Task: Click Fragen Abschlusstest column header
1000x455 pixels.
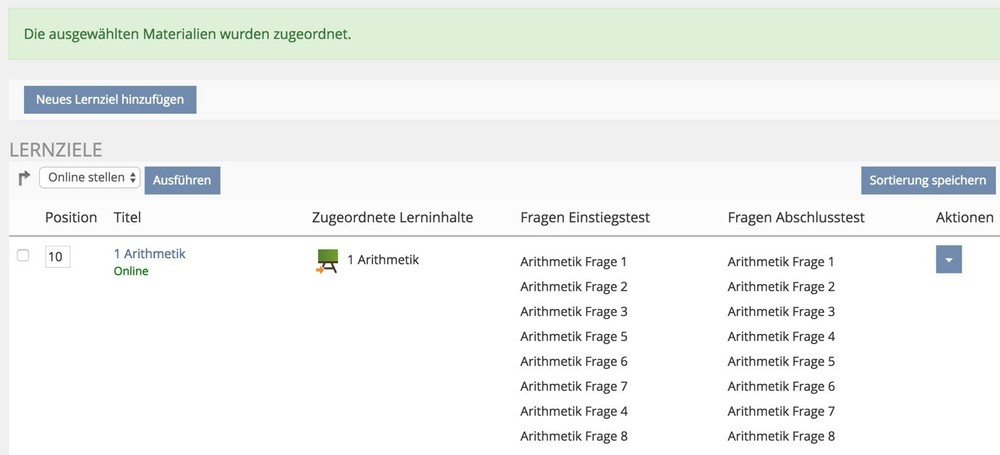Action: tap(796, 217)
